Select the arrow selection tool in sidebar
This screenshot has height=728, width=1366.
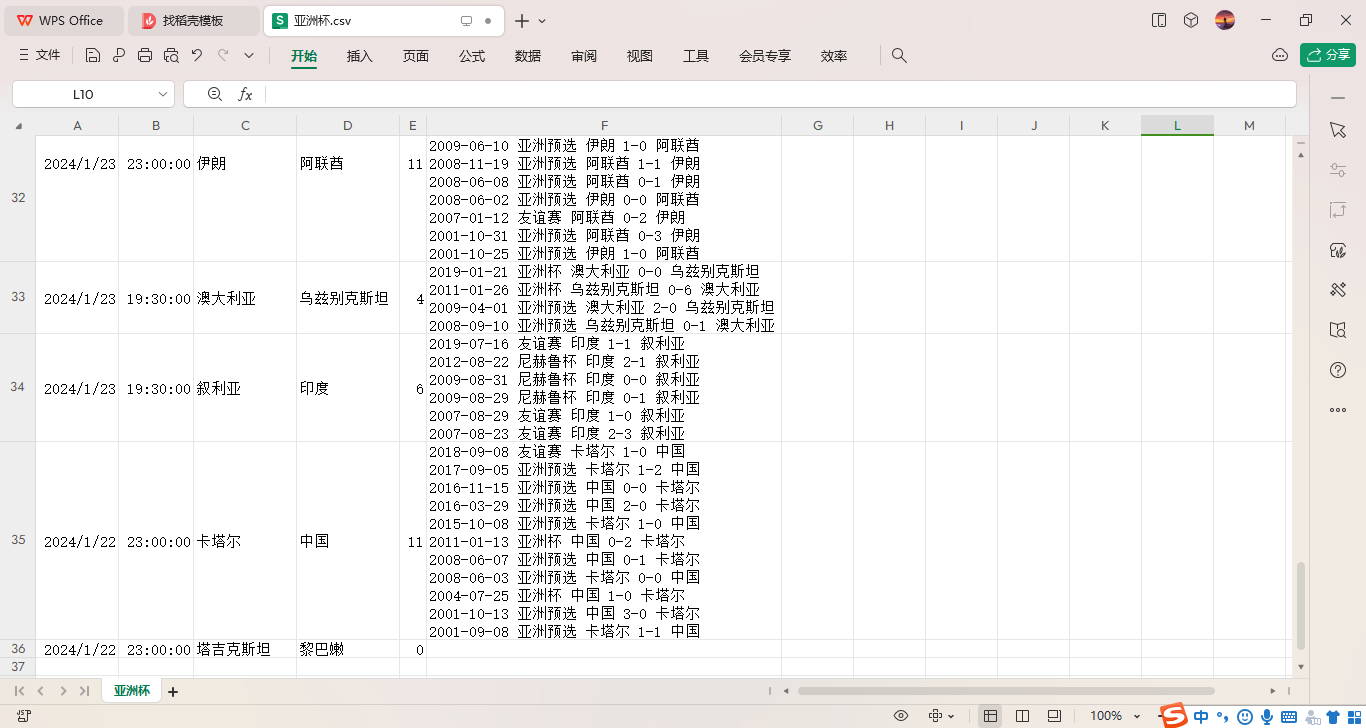tap(1338, 130)
